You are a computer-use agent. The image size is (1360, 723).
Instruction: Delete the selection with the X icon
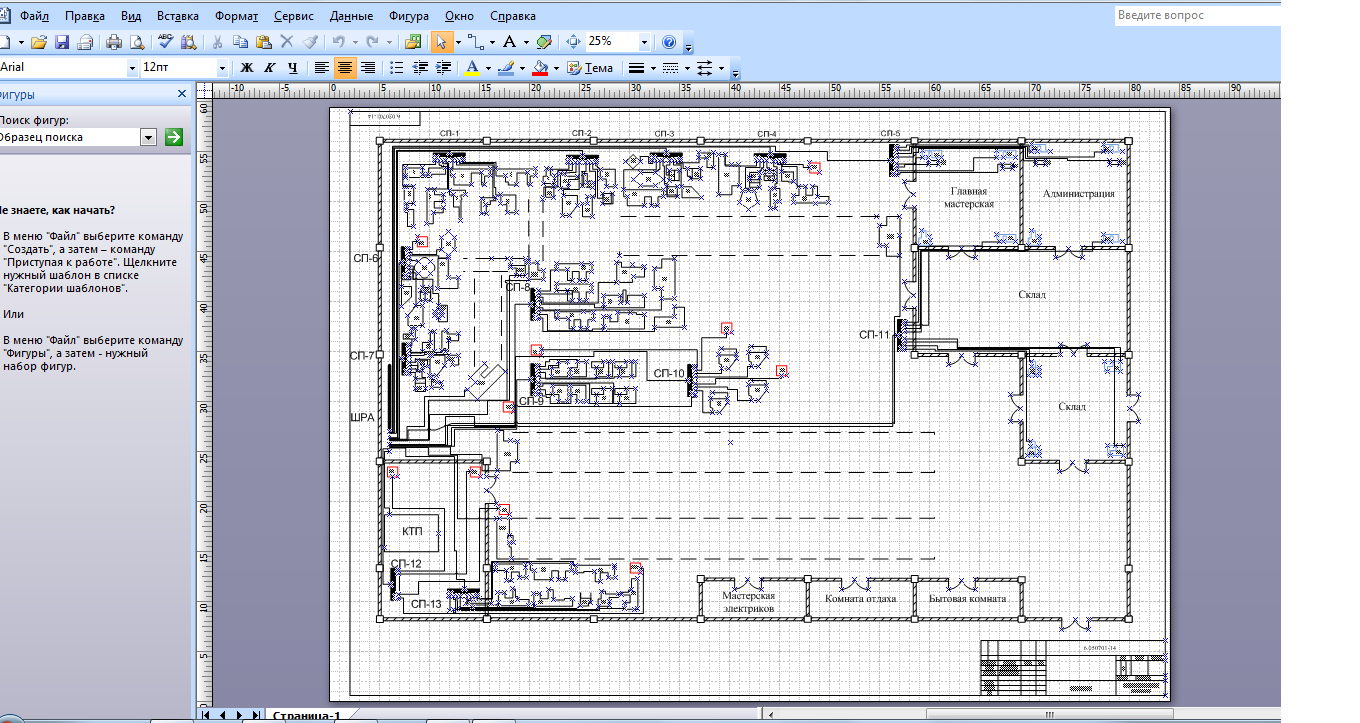(x=287, y=42)
